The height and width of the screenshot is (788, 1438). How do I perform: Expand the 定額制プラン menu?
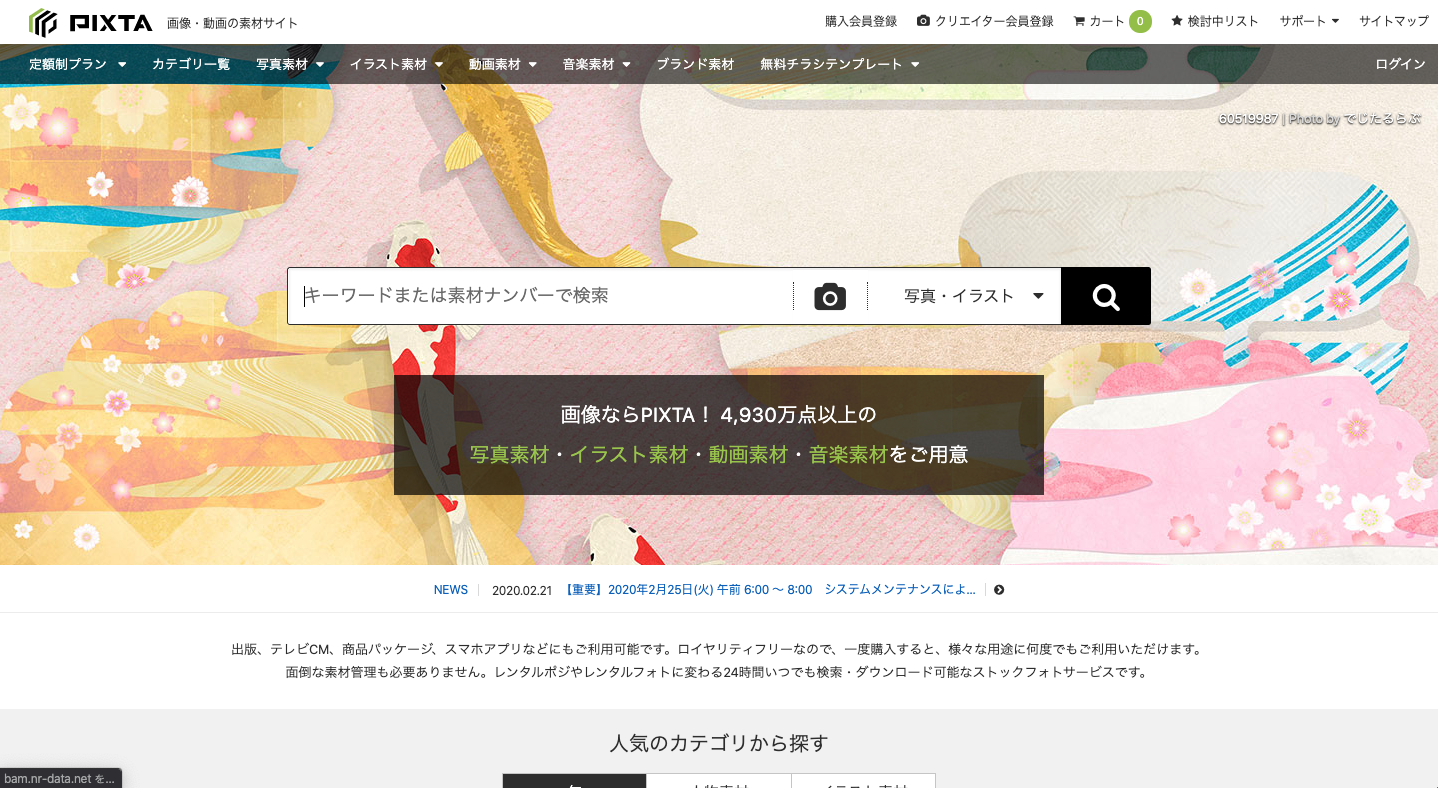click(78, 64)
